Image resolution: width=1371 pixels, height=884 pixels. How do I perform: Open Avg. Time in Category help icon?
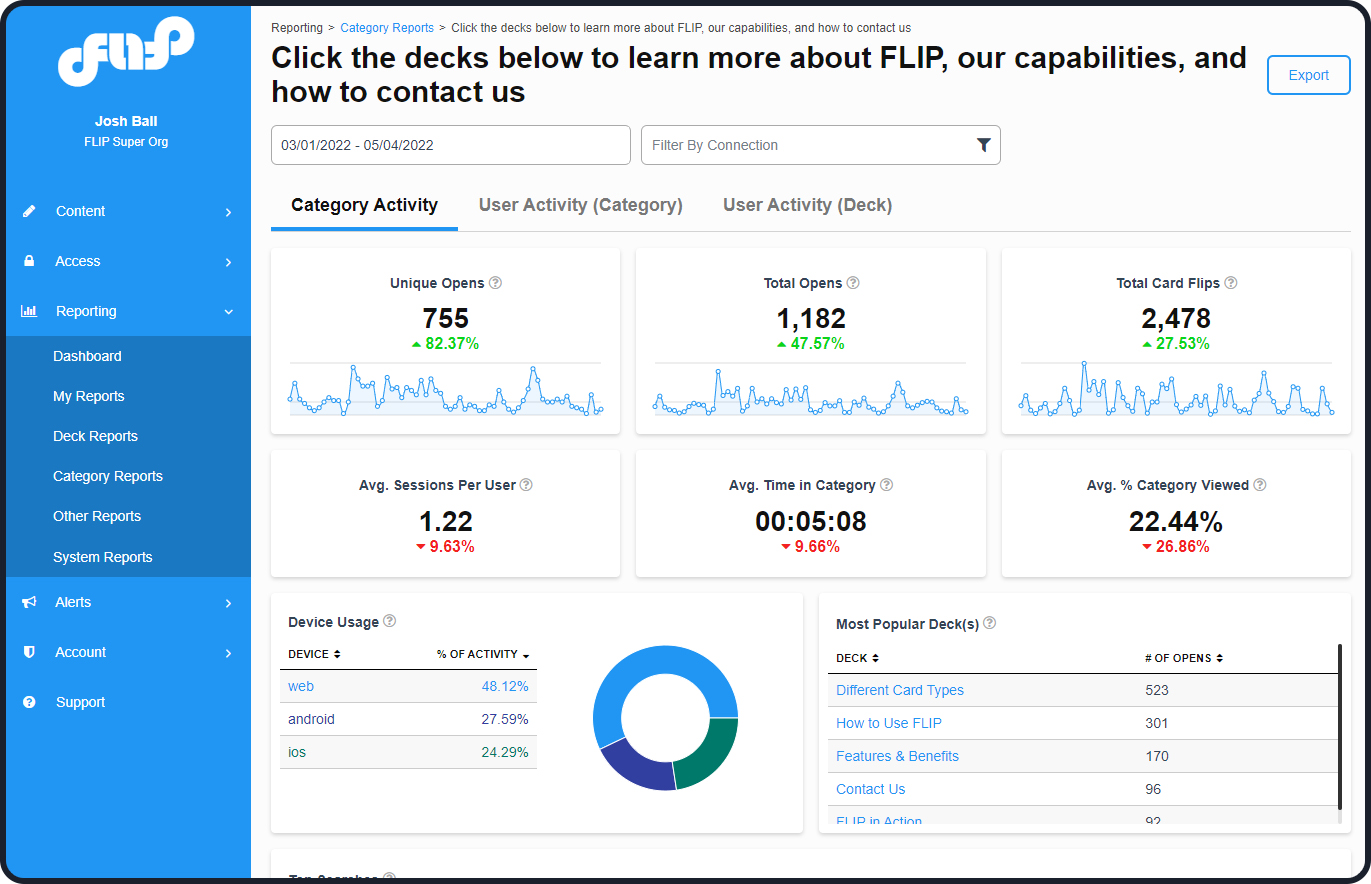886,485
